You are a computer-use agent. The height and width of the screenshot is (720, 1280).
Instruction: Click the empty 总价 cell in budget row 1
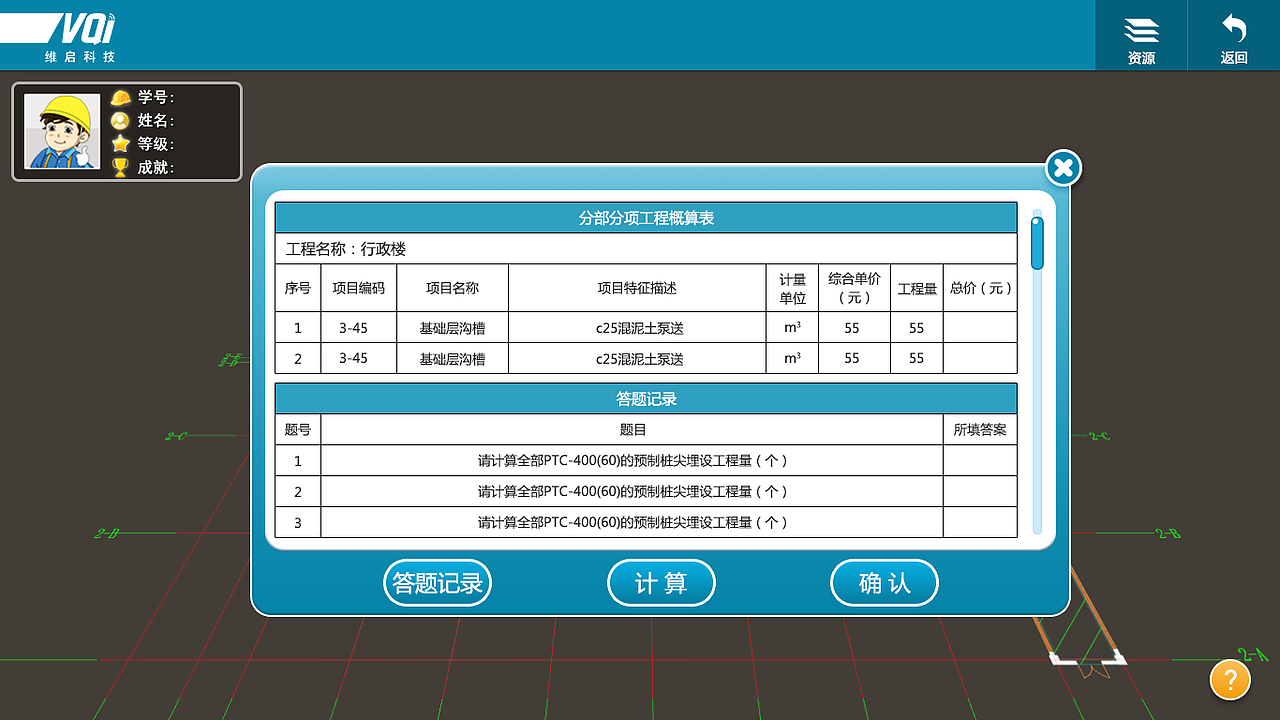pos(981,328)
